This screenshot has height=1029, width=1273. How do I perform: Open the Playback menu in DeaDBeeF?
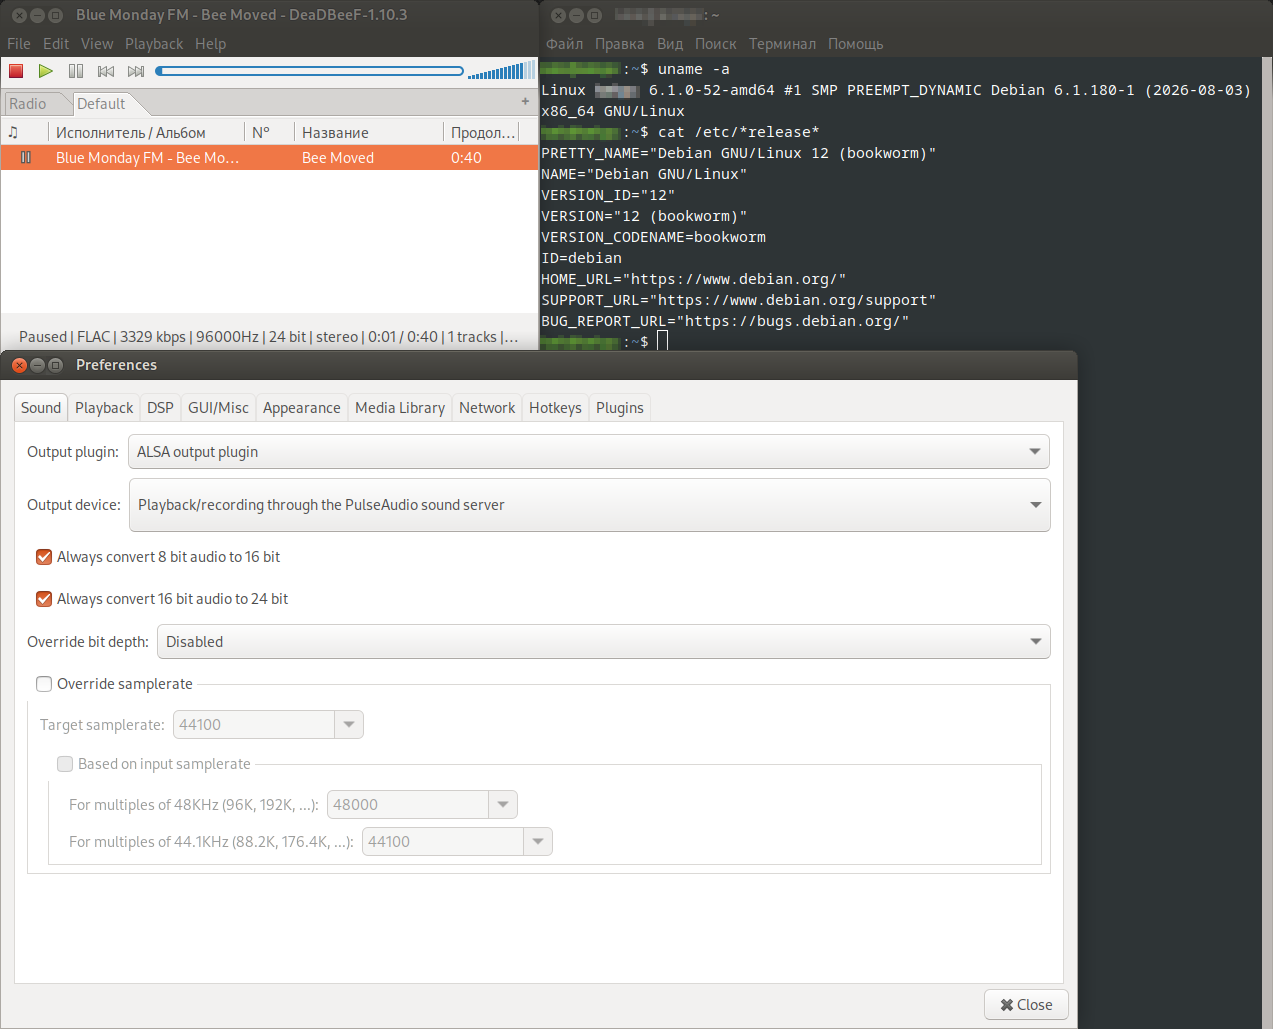click(154, 44)
